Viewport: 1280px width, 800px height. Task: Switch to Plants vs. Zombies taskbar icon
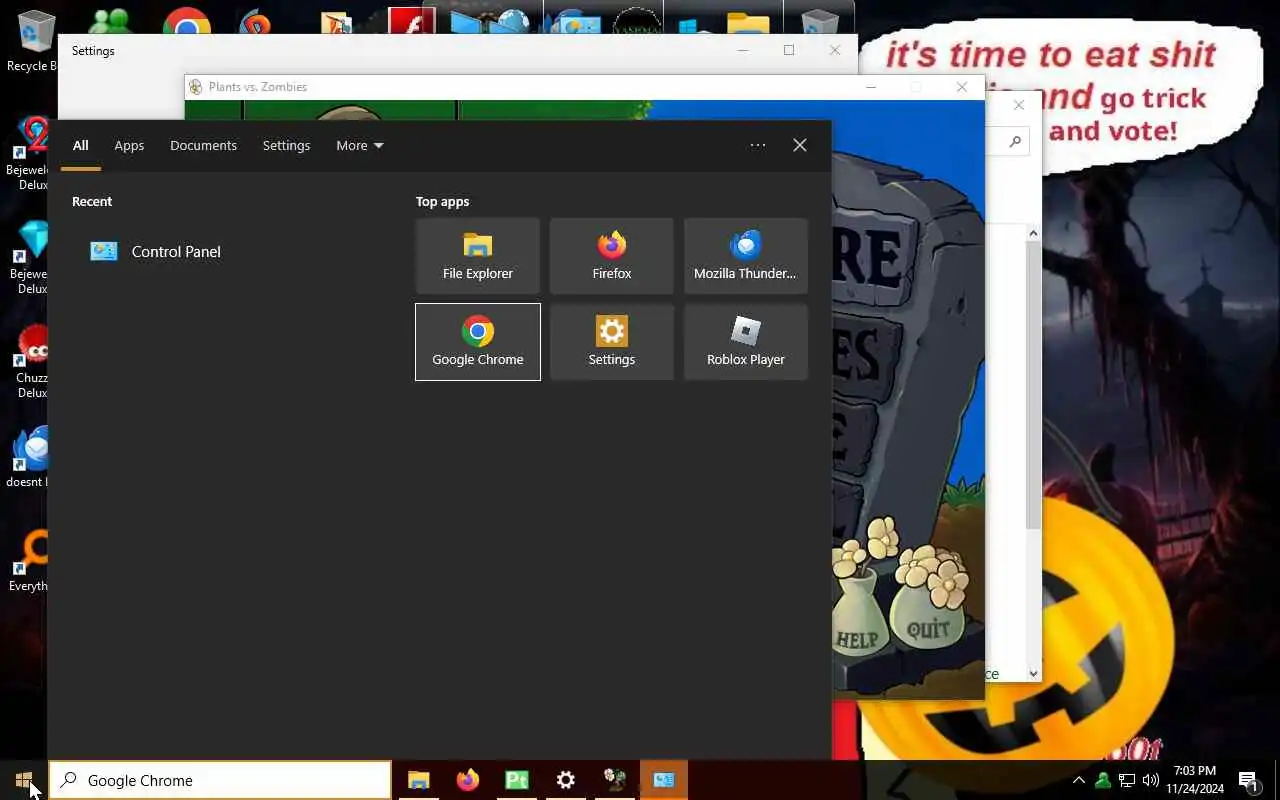coord(615,780)
